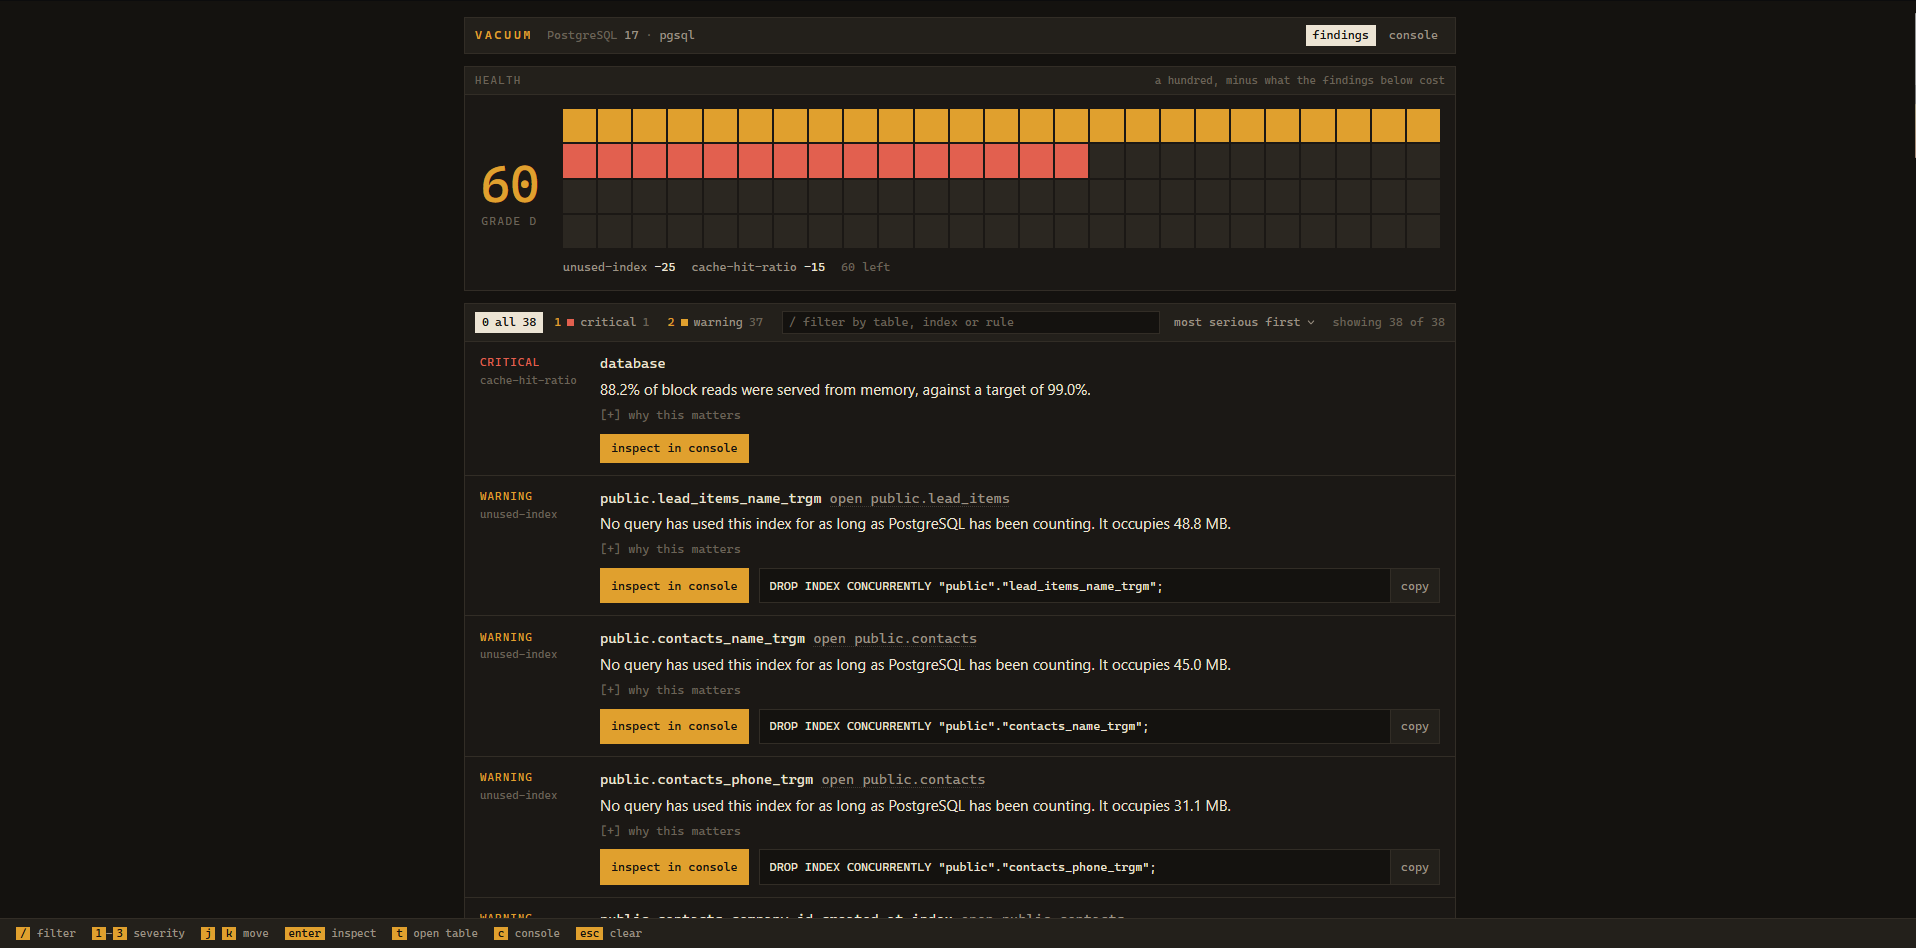Click the first yellow health grid square
This screenshot has height=948, width=1916.
(579, 126)
